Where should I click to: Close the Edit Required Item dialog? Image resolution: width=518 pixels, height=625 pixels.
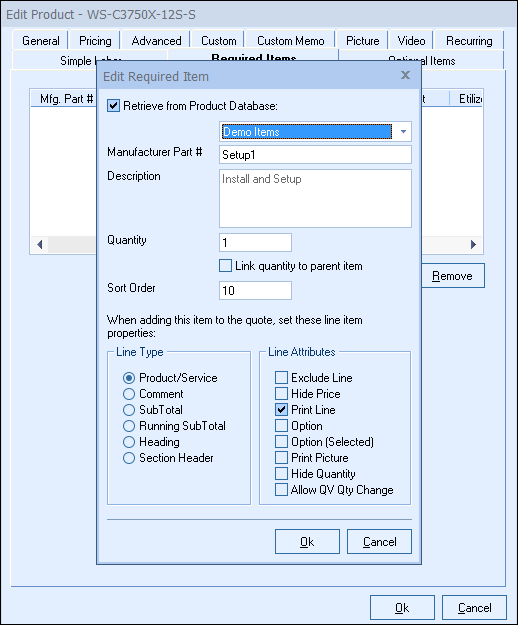[405, 75]
